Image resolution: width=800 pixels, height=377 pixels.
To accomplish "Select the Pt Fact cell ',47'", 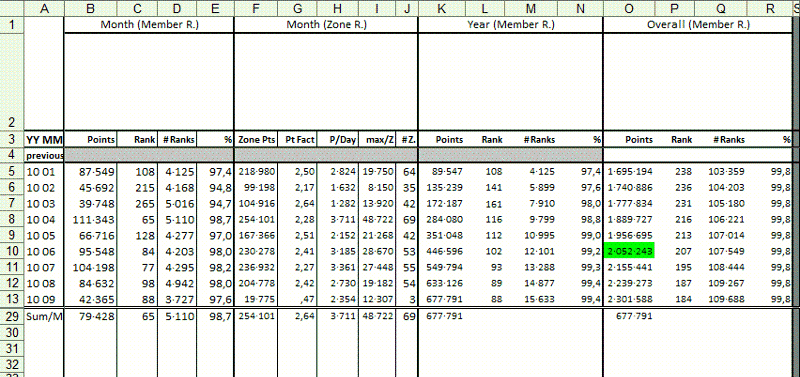I will coord(297,299).
